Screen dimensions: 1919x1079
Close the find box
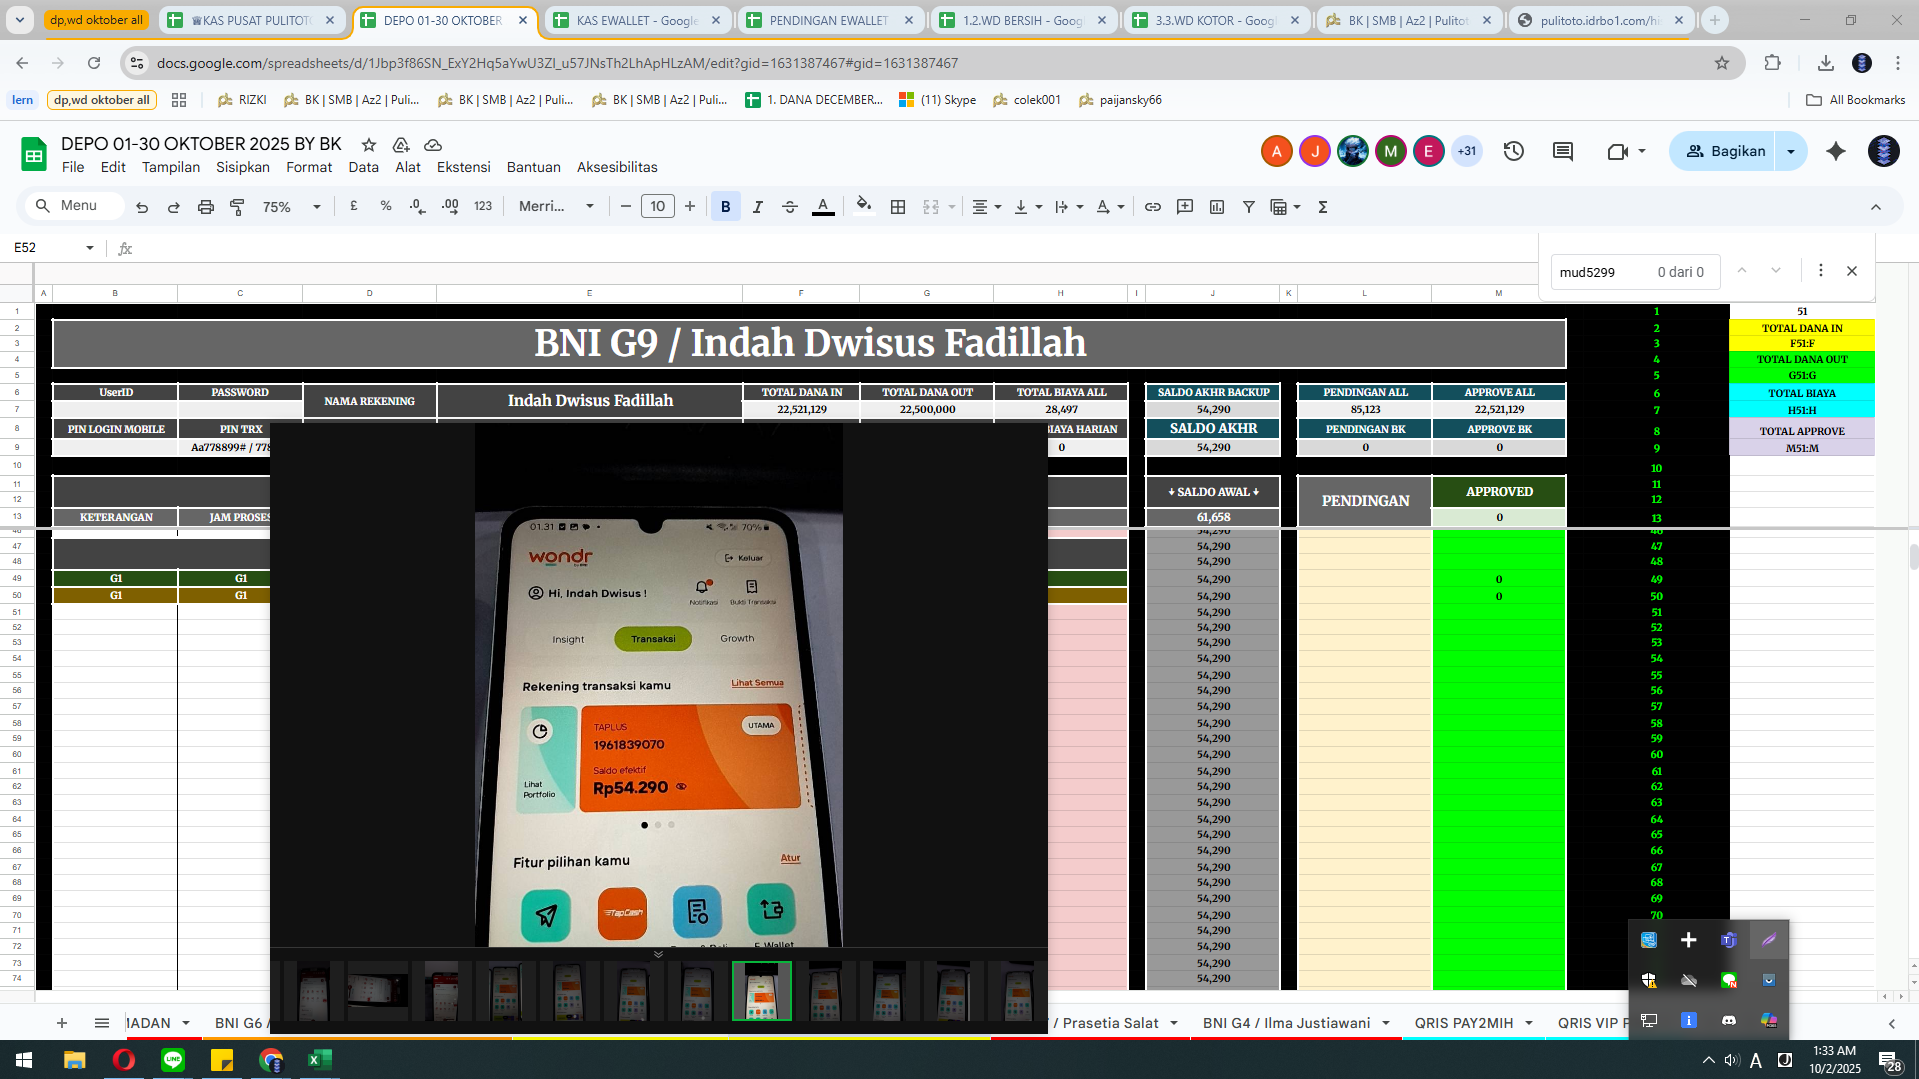[1852, 271]
